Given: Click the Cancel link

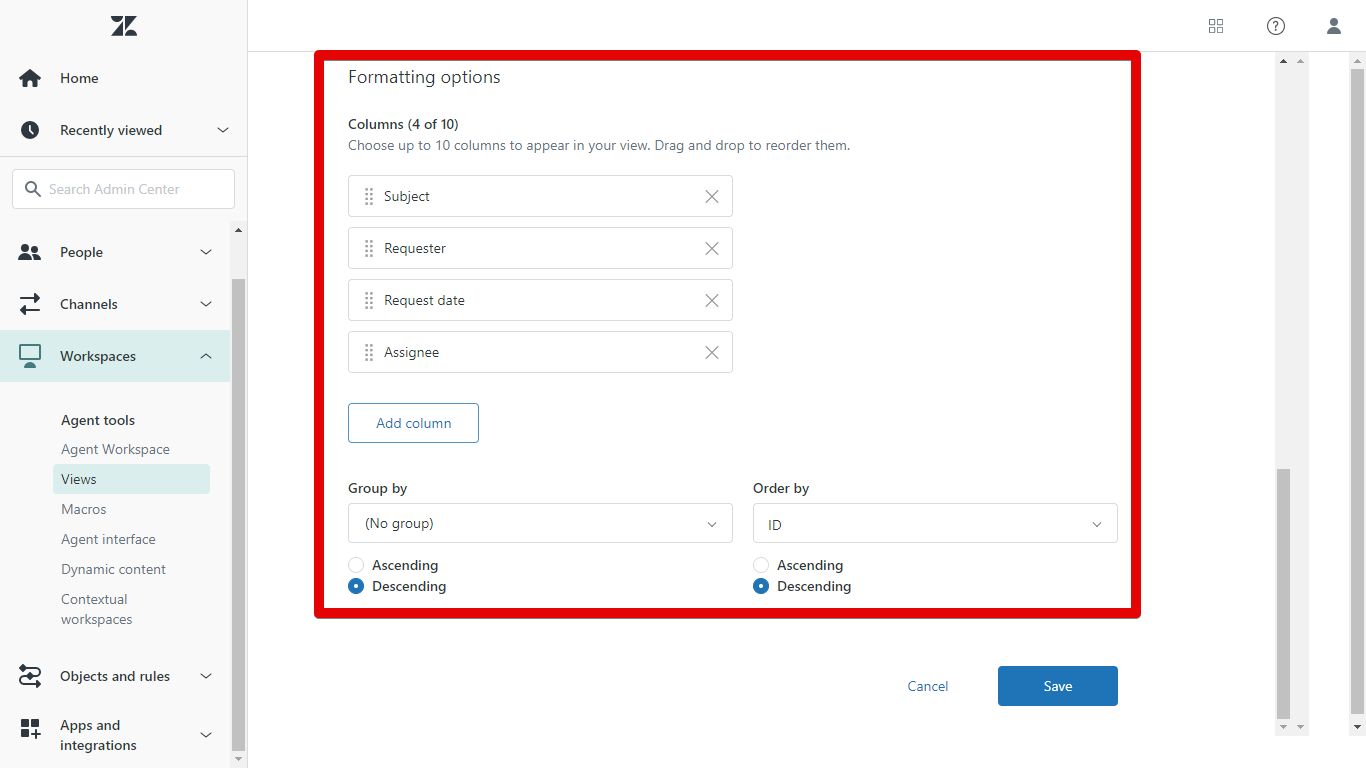Looking at the screenshot, I should (928, 686).
